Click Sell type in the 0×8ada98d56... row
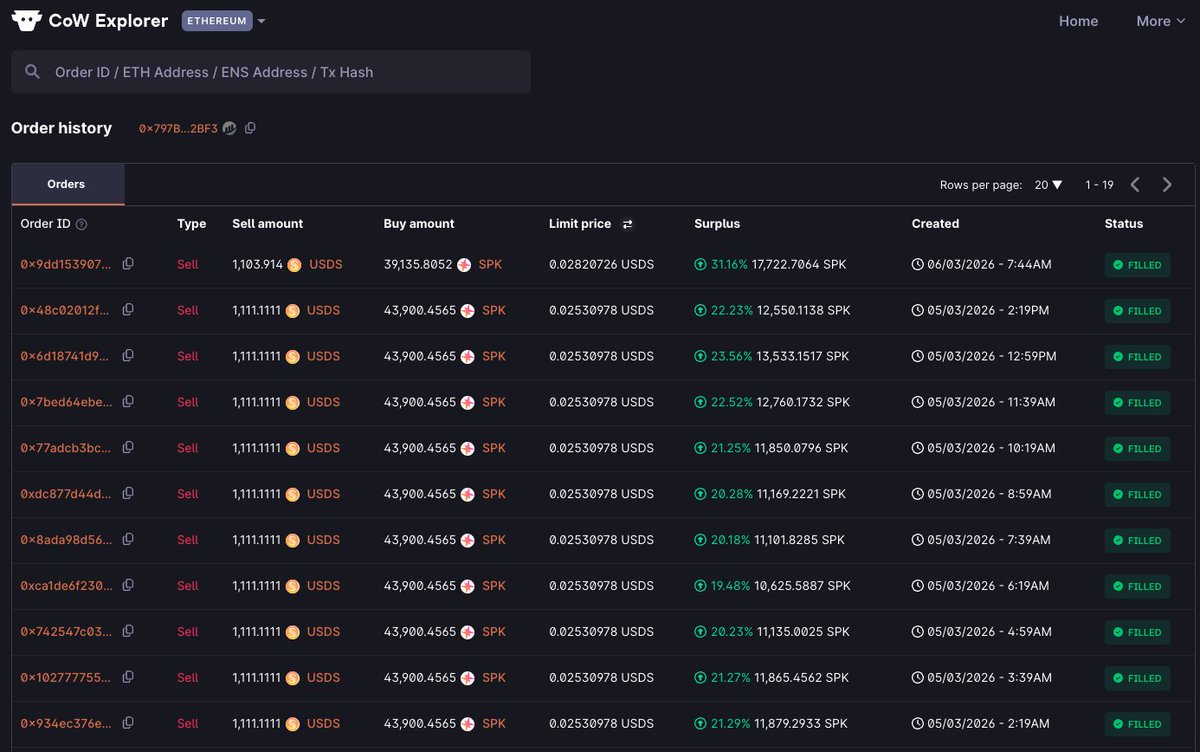The height and width of the screenshot is (752, 1200). tap(188, 540)
